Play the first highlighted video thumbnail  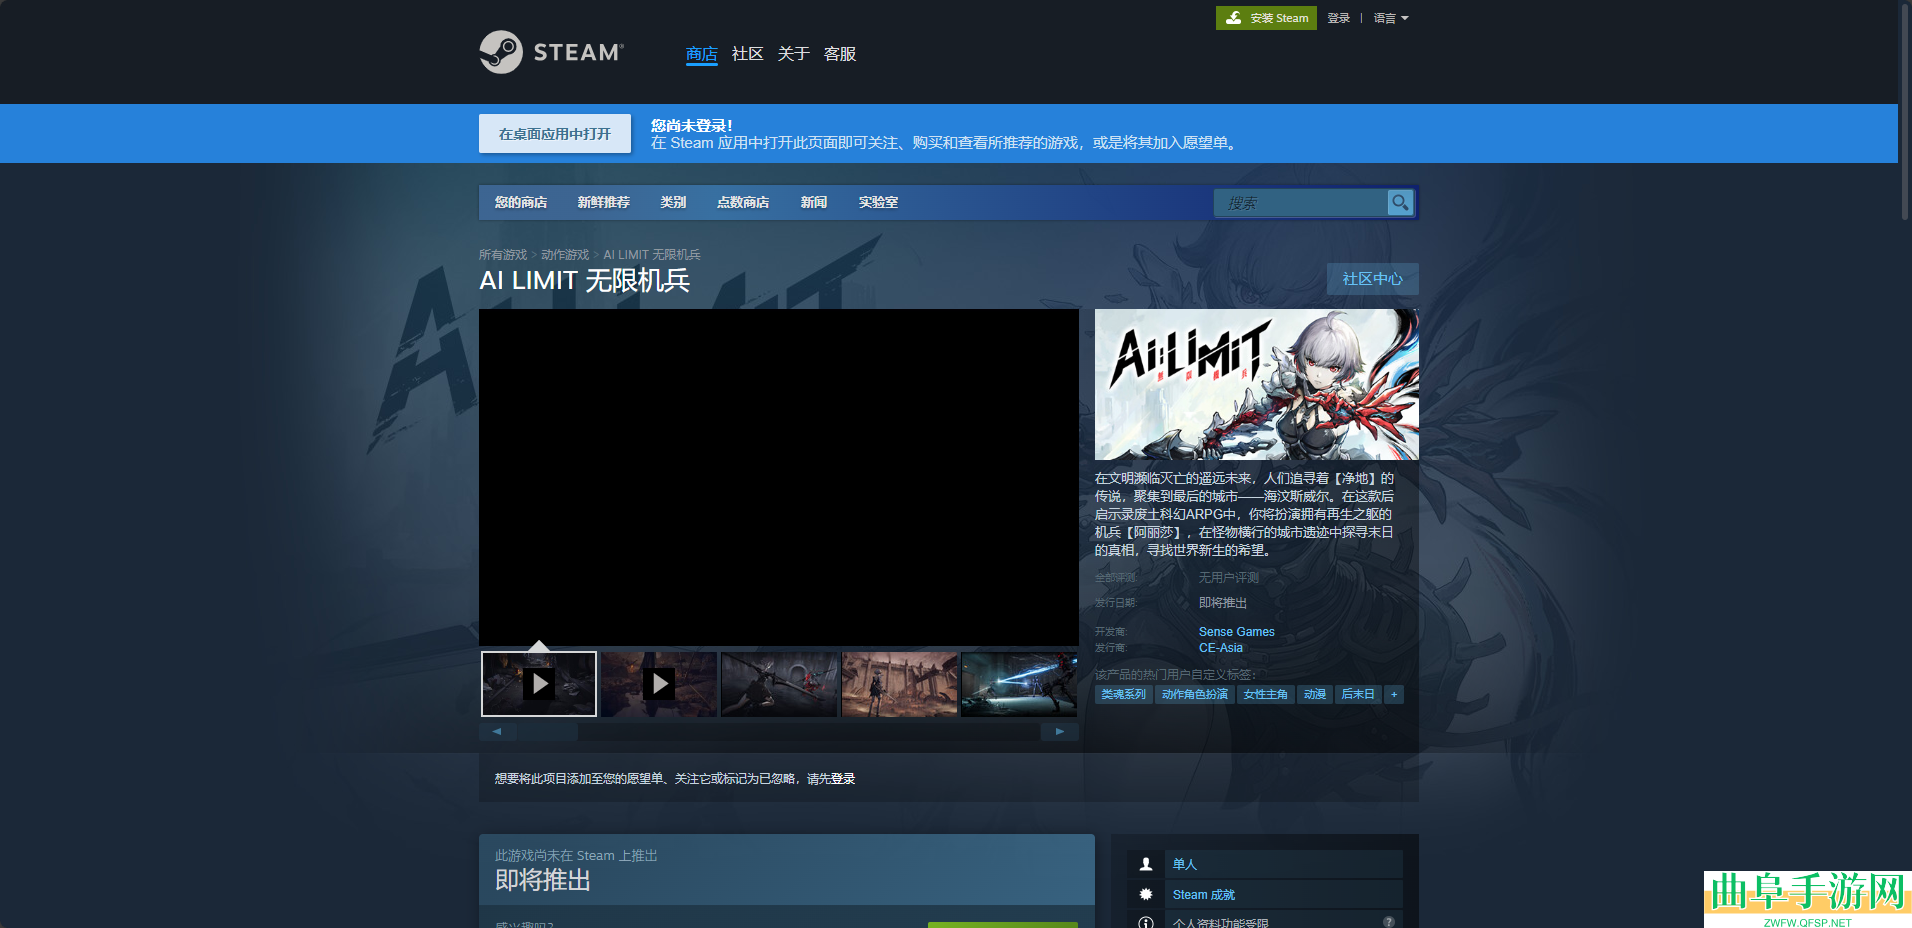click(x=539, y=684)
